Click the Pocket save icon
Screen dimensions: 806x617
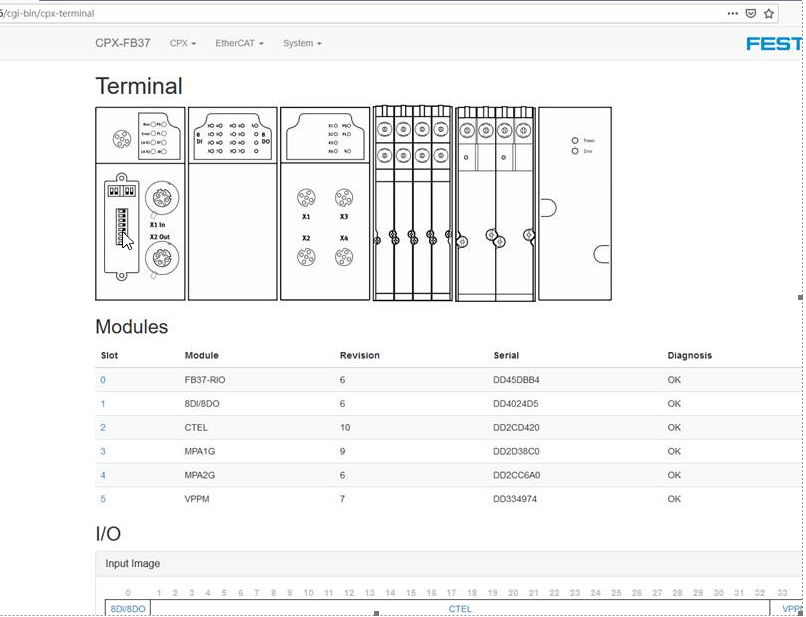(x=750, y=13)
